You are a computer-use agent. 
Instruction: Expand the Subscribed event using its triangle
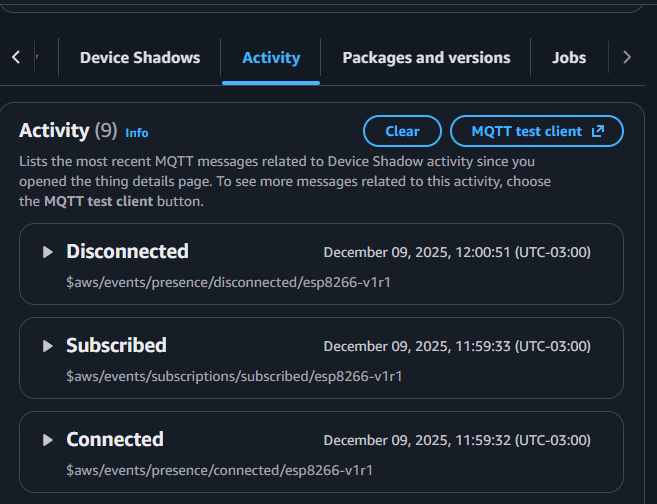pos(47,346)
